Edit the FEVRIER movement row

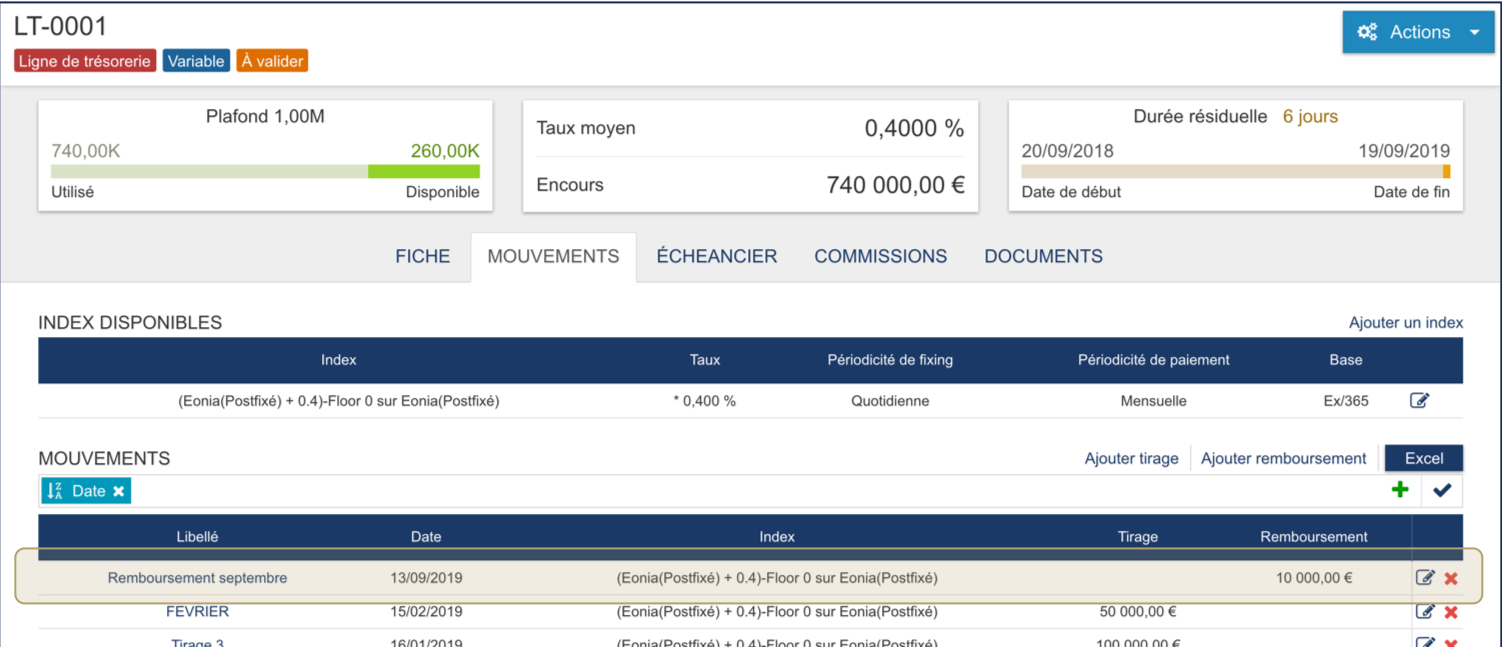click(1425, 612)
